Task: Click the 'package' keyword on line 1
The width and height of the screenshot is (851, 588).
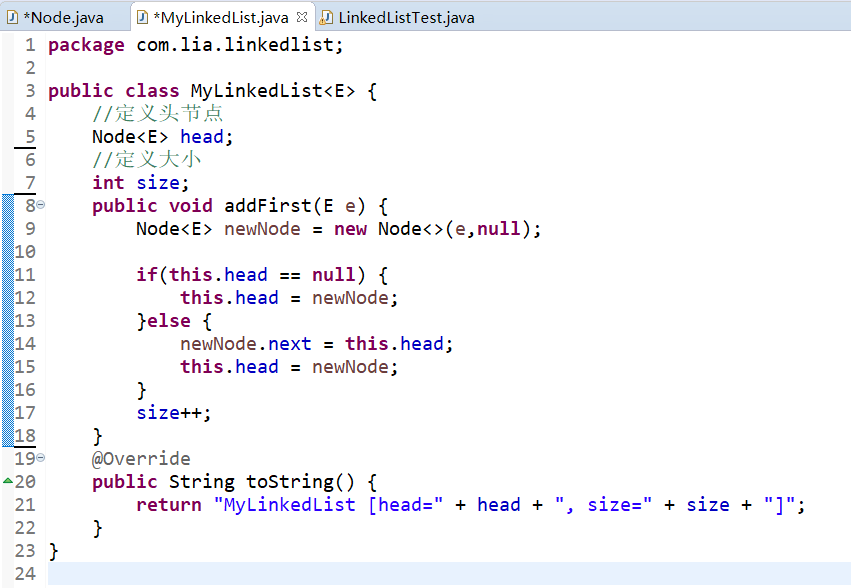Action: (x=86, y=45)
